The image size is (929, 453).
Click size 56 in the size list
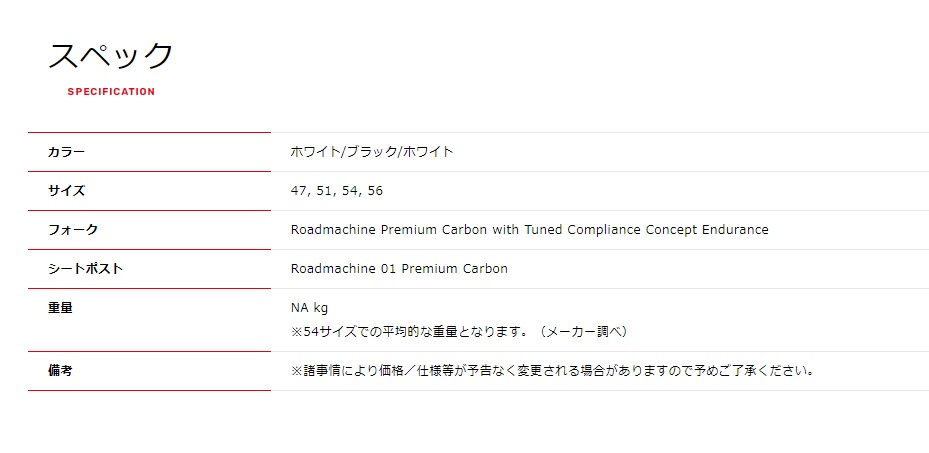tap(375, 191)
